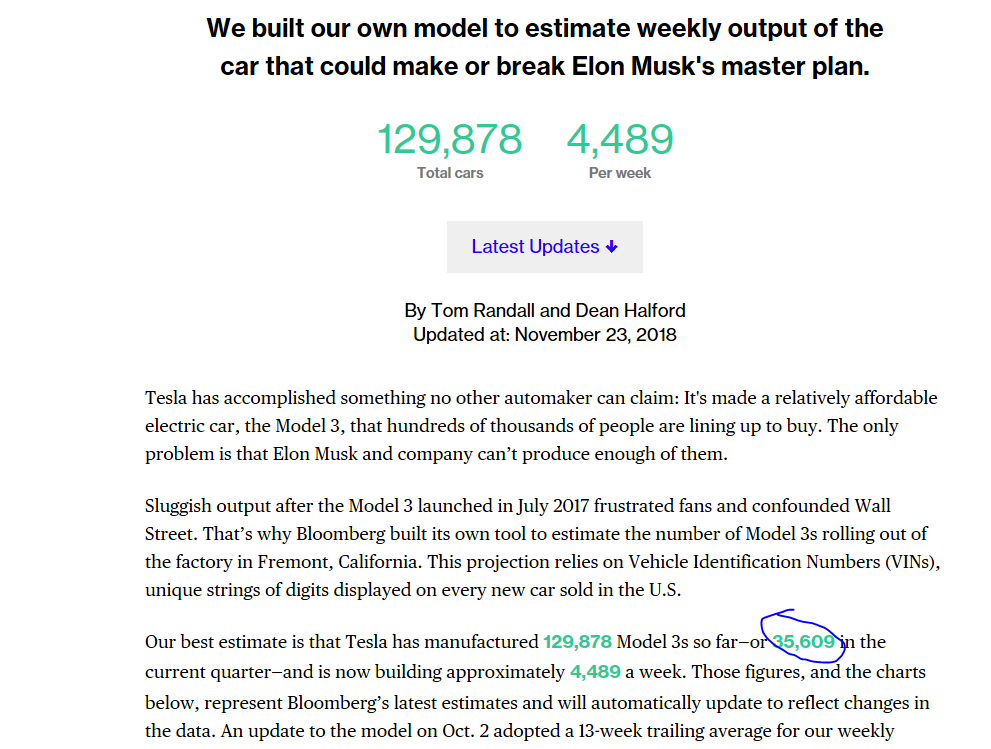
Task: Click the circled 35,609 quarterly number
Action: point(804,642)
